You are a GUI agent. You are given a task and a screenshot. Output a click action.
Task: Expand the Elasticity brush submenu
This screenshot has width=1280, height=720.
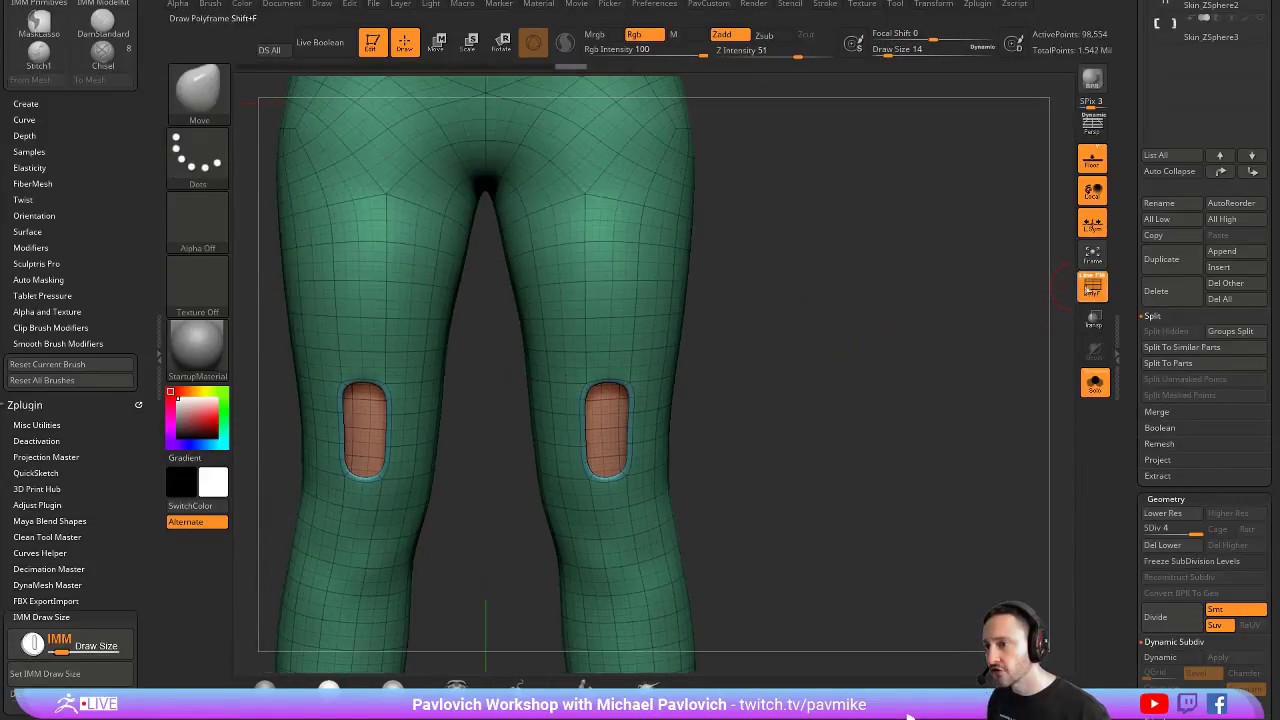(30, 168)
